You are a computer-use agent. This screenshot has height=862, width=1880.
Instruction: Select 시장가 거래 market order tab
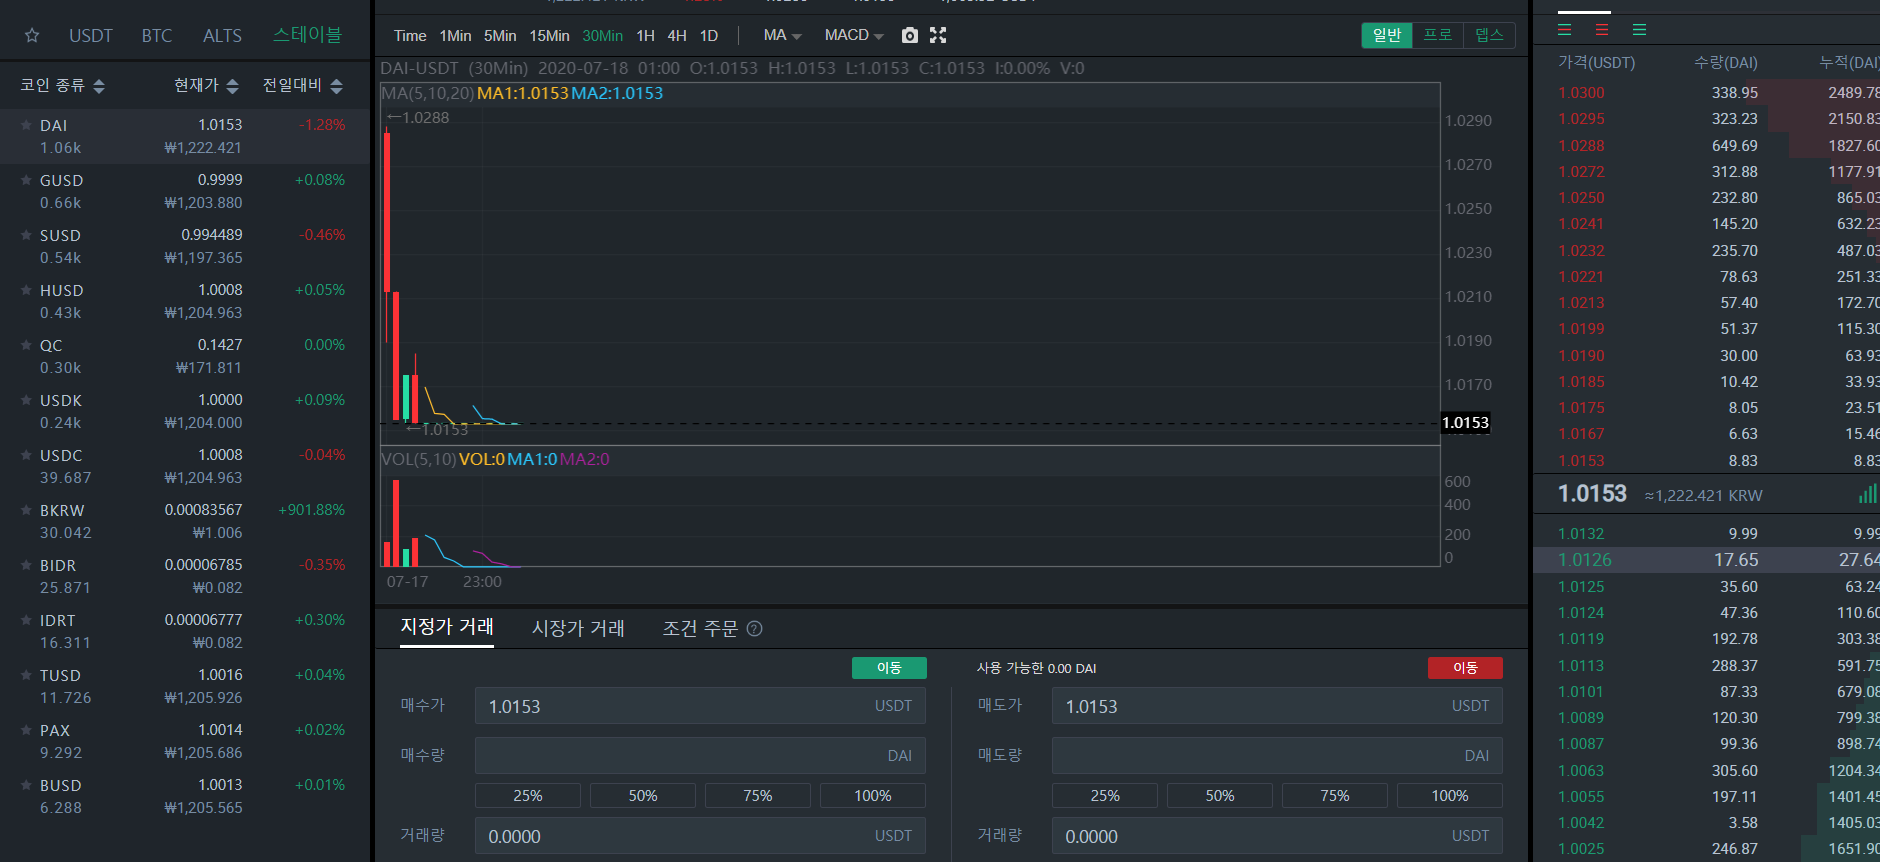tap(578, 628)
